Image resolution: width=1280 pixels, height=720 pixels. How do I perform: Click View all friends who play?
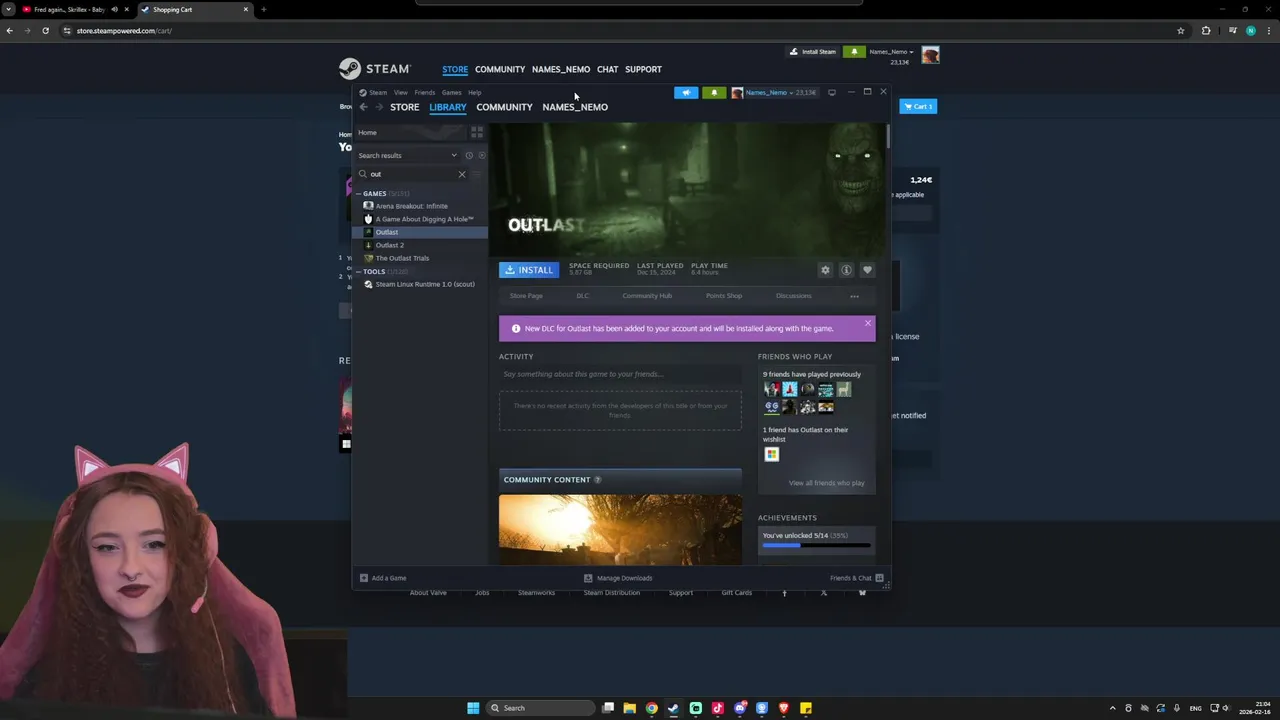coord(826,483)
